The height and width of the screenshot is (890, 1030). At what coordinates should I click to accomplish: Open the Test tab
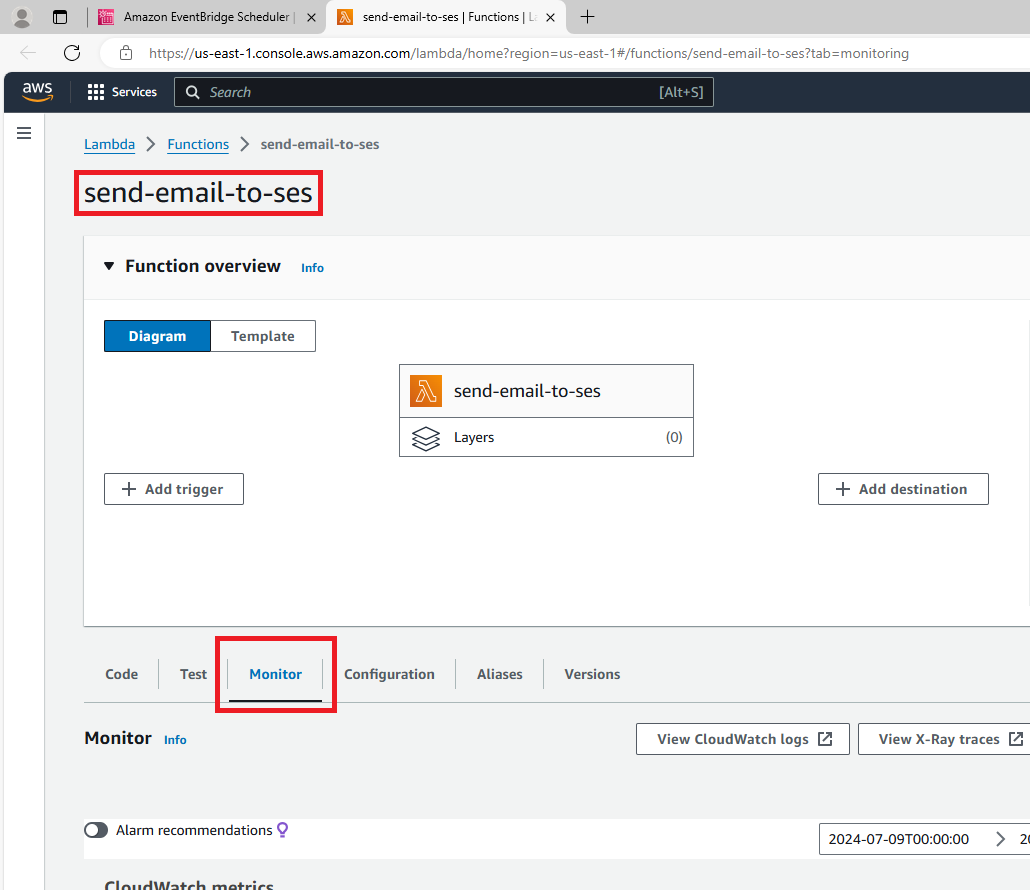[x=193, y=675]
